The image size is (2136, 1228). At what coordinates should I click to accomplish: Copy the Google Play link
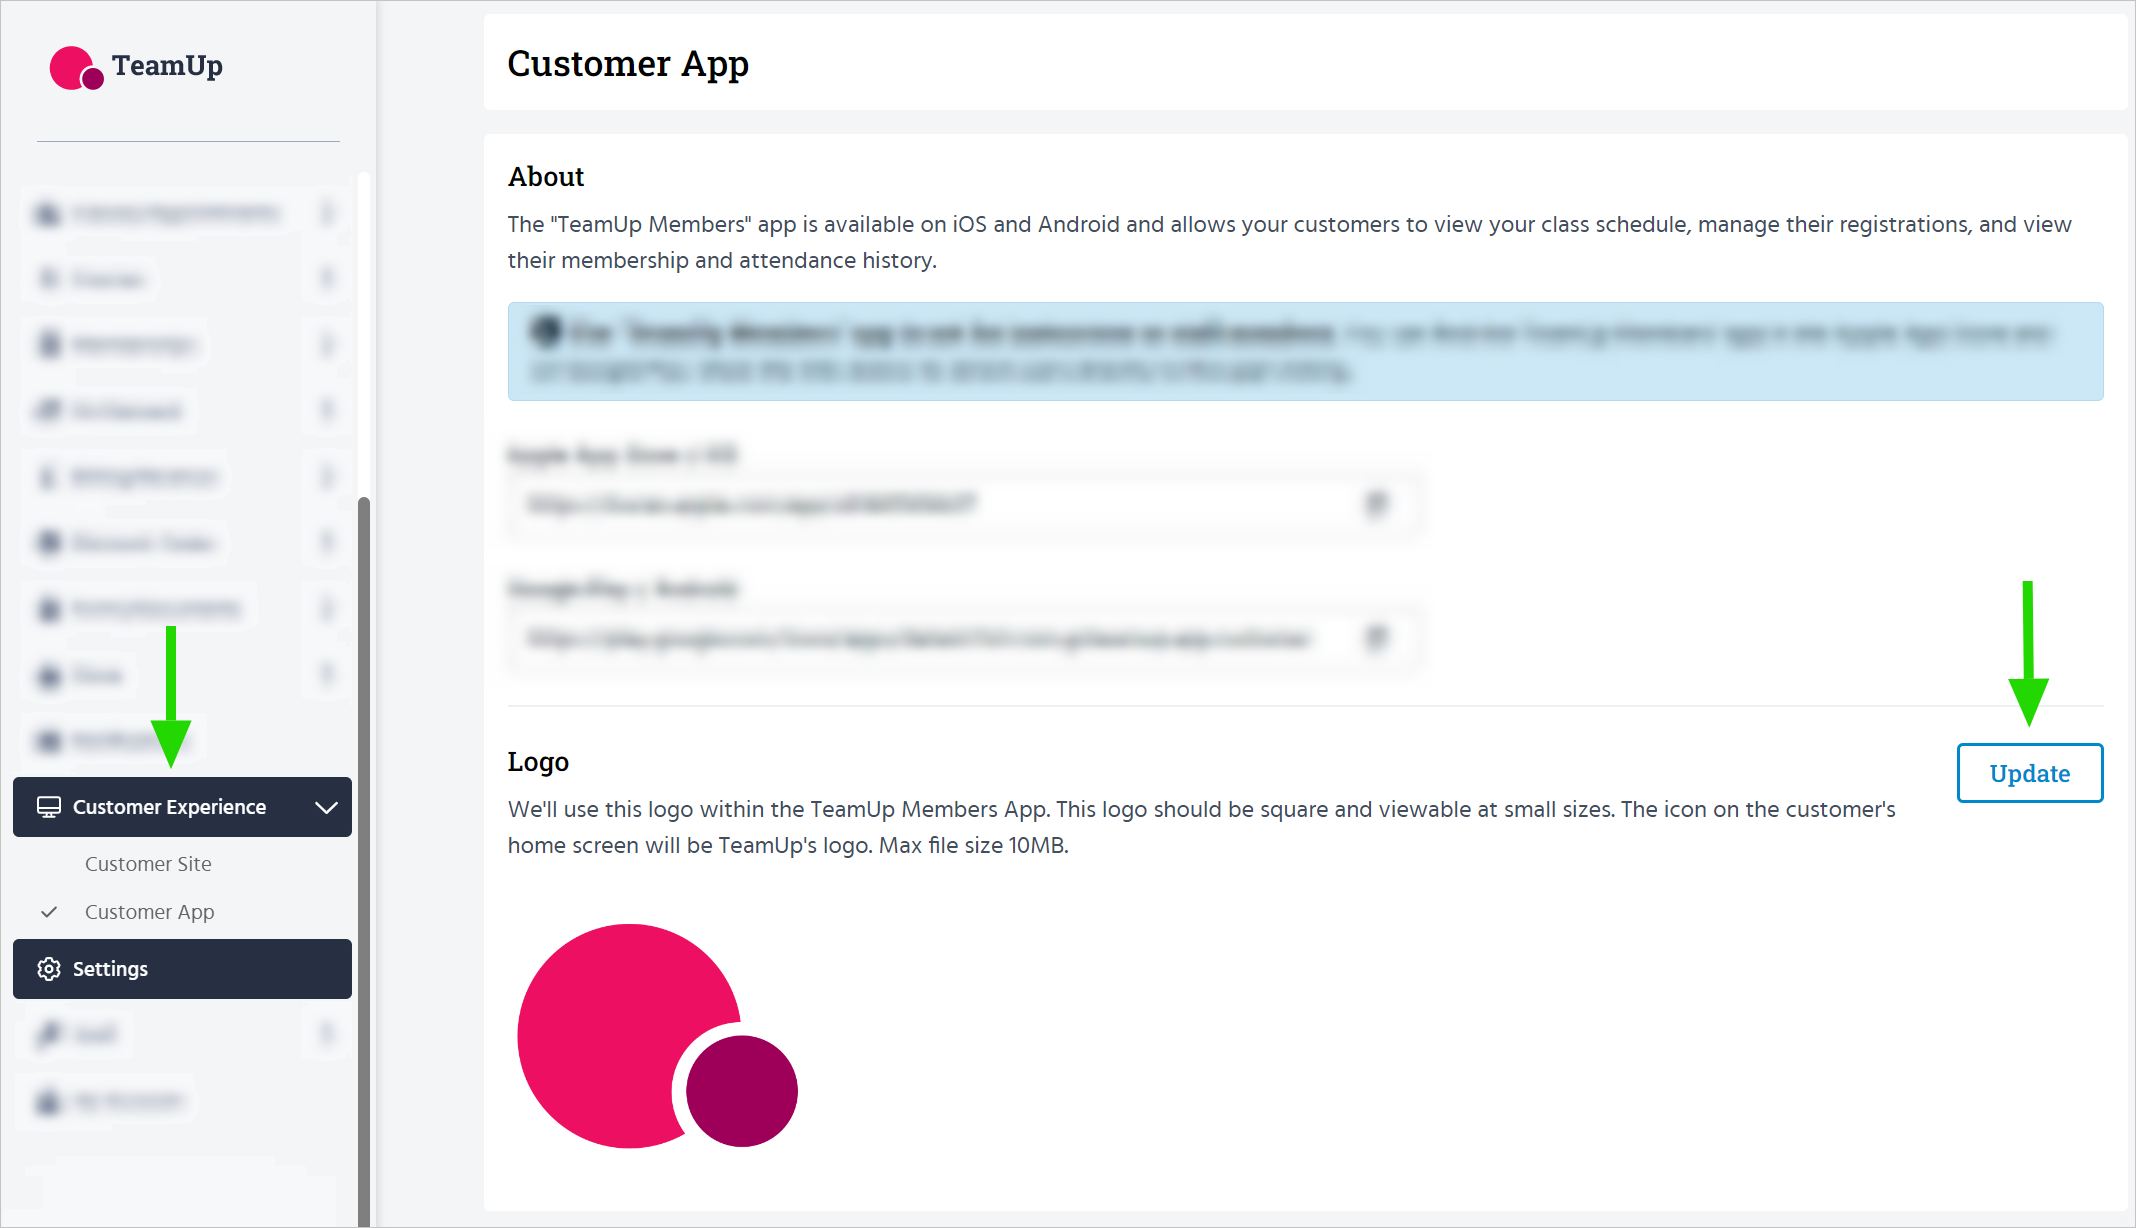tap(1377, 638)
